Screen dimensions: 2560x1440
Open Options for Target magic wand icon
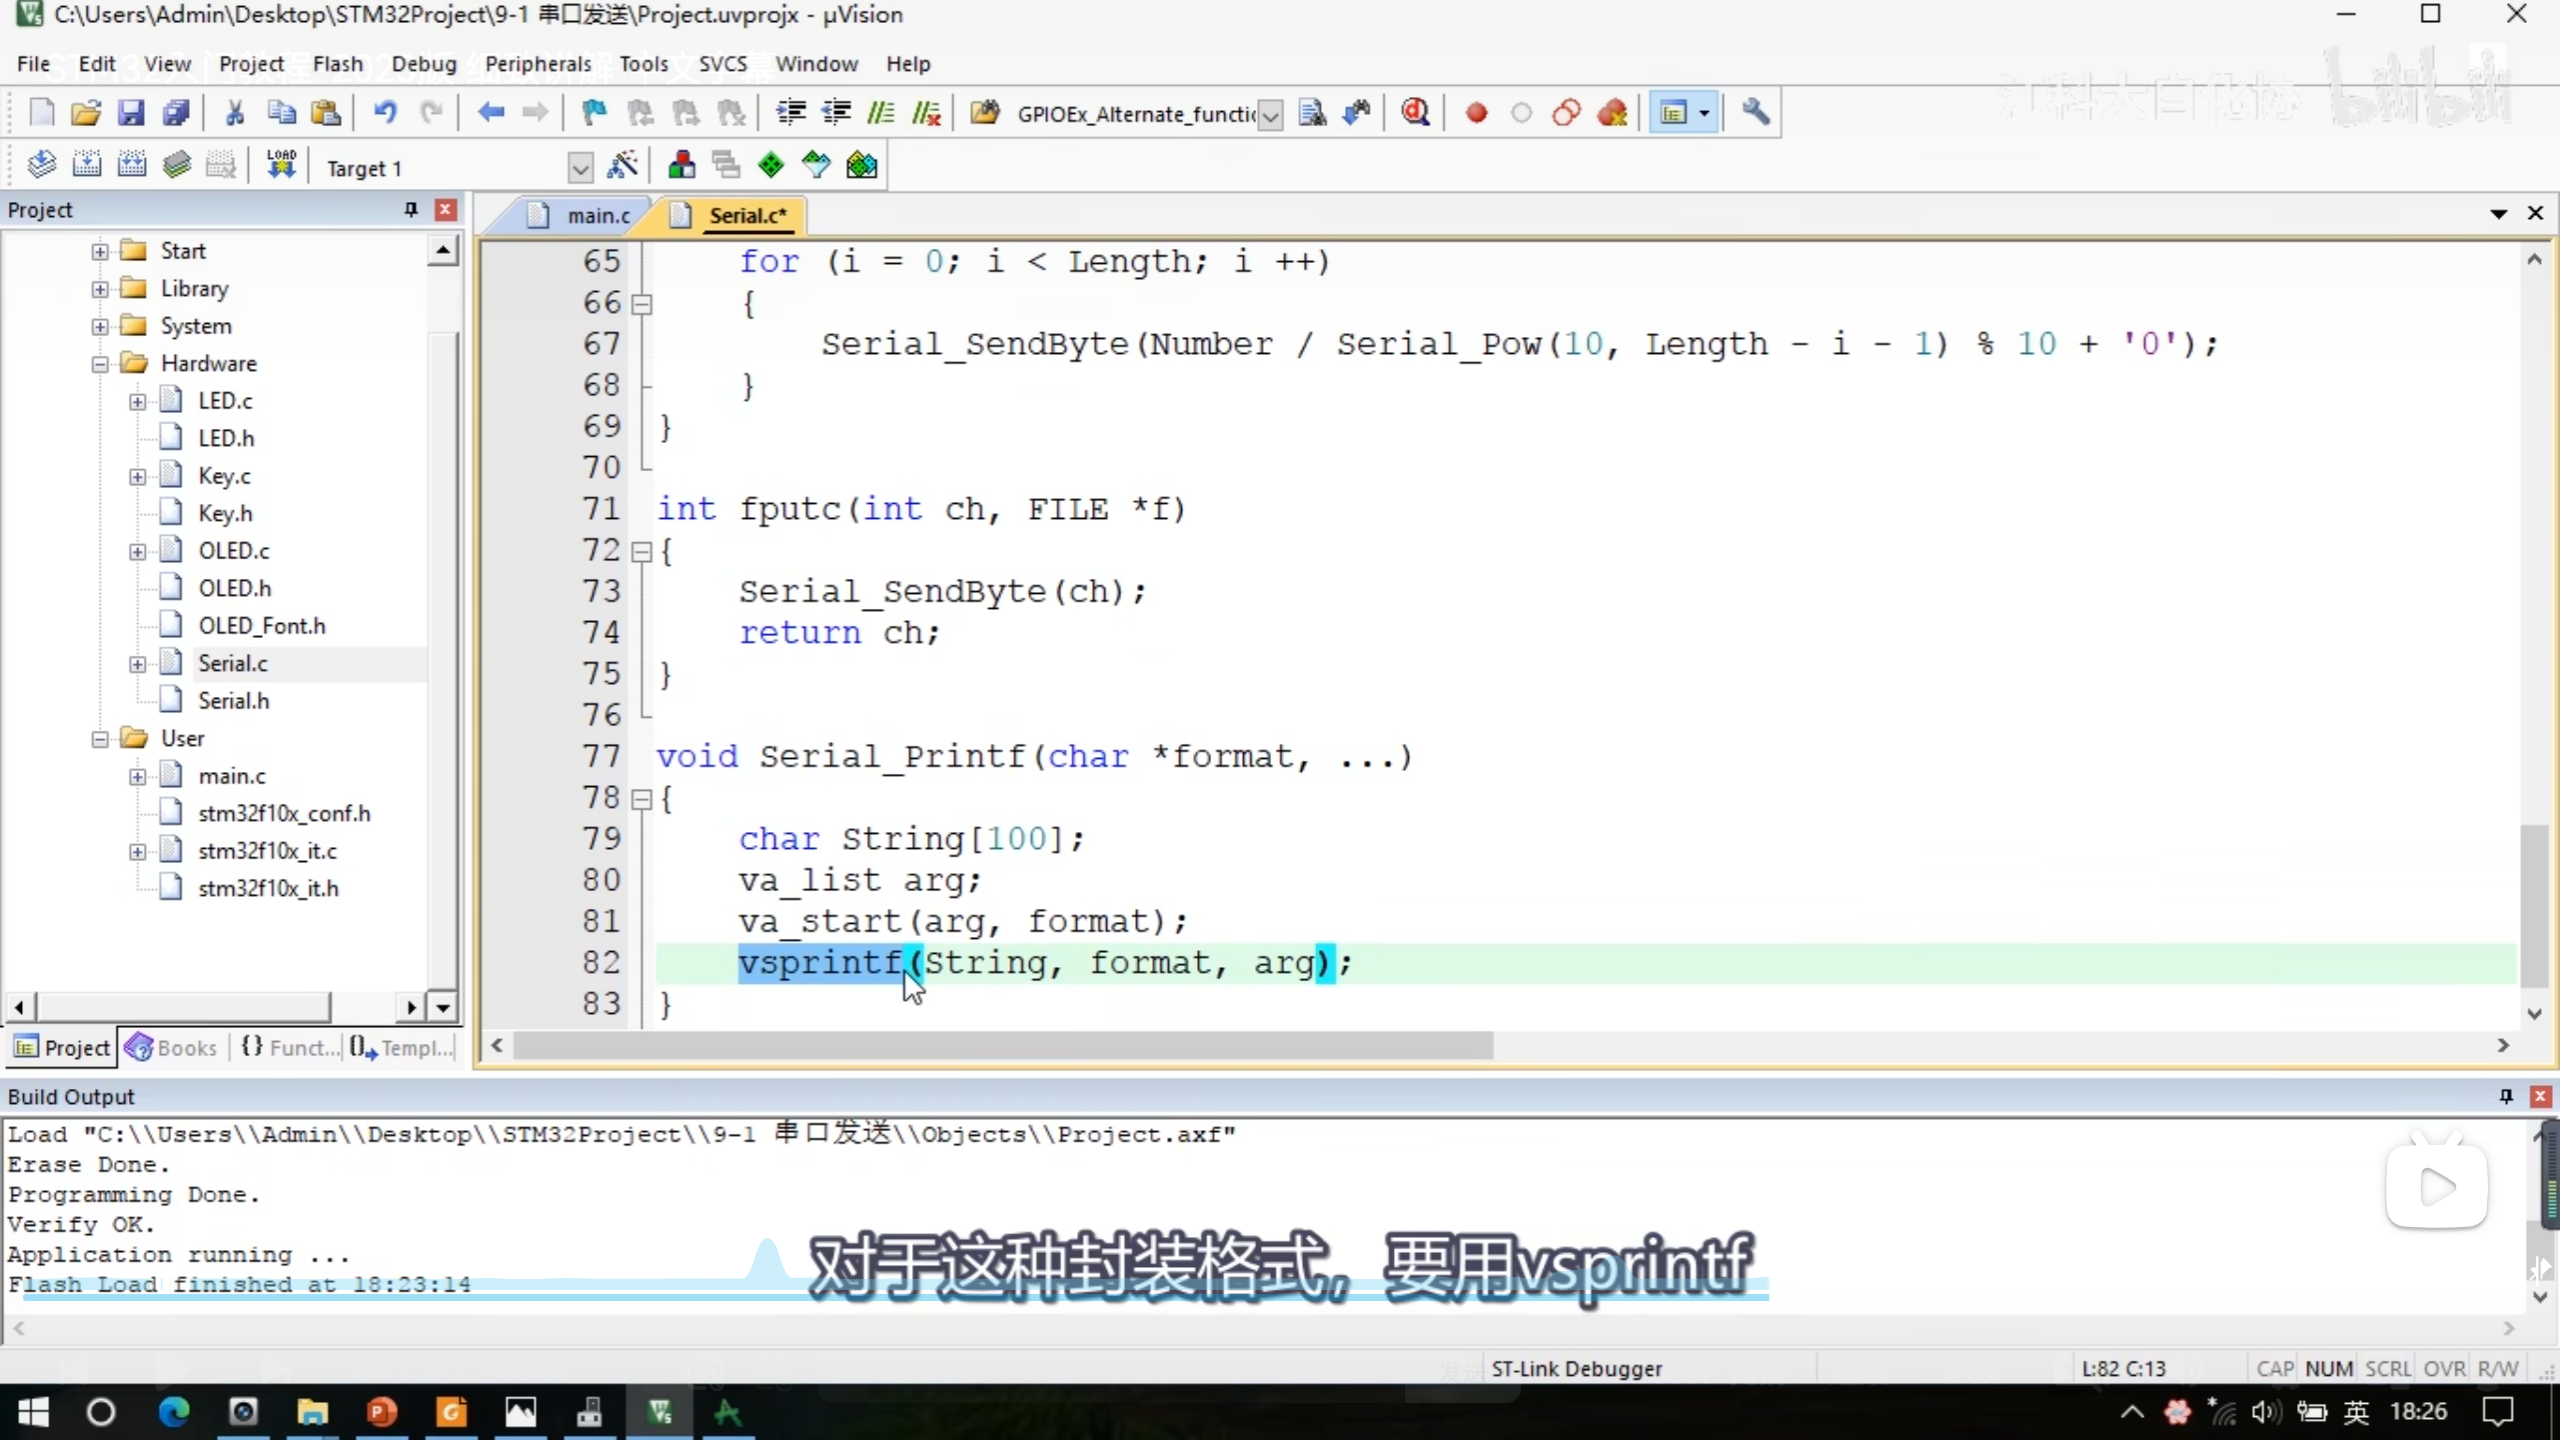point(622,166)
